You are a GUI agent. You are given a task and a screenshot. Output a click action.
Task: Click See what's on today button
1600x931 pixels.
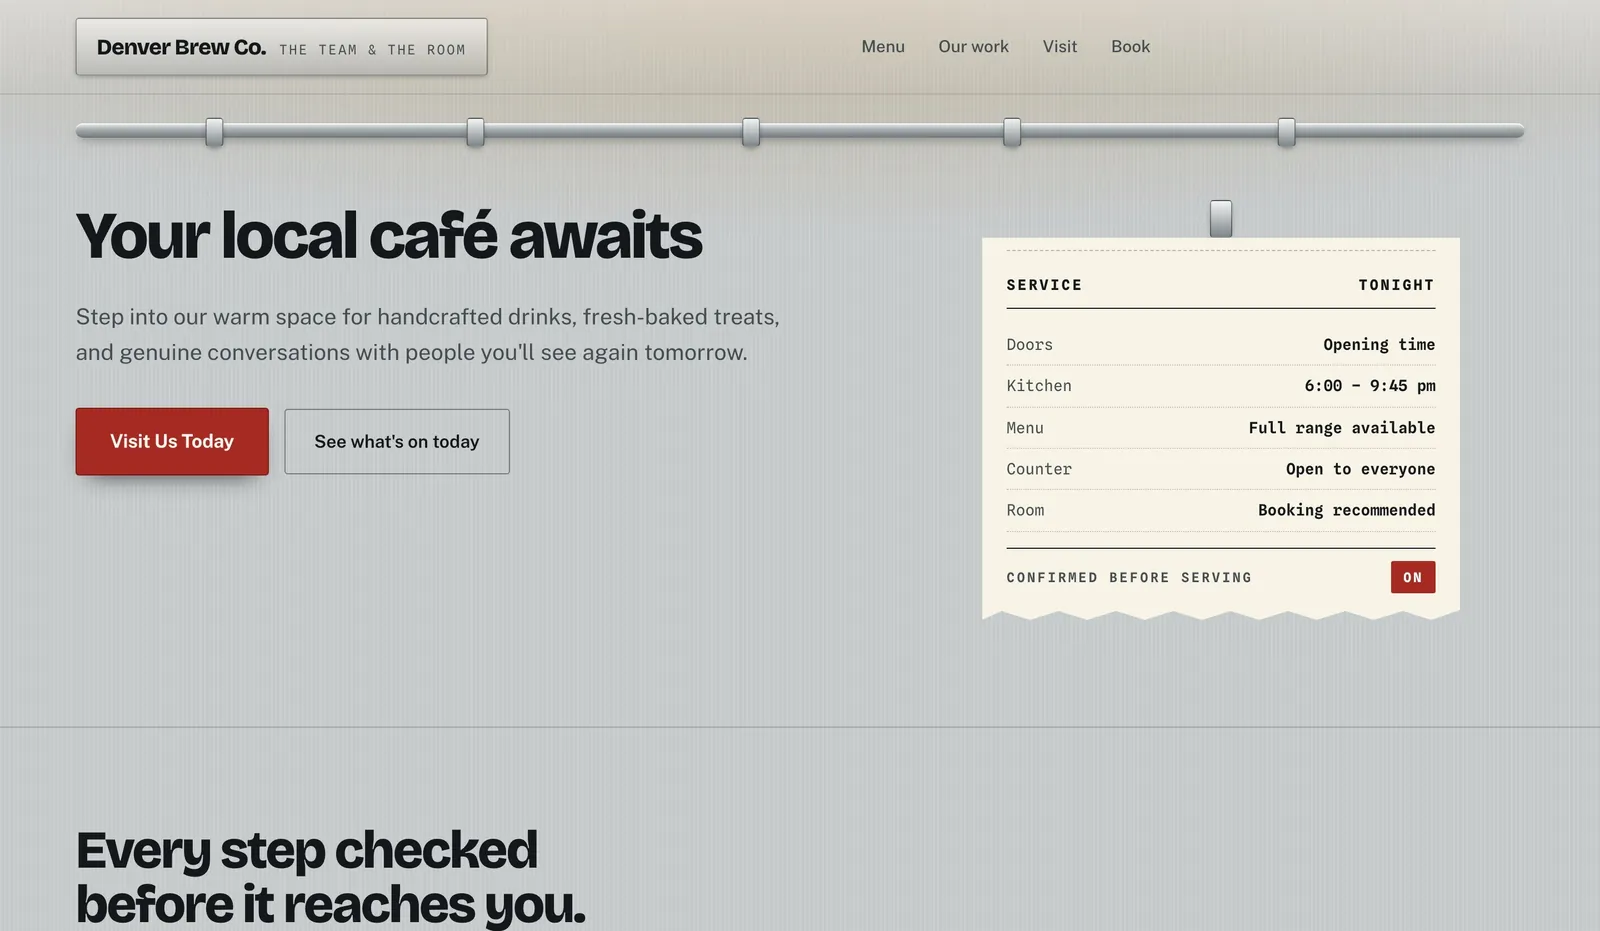[397, 441]
